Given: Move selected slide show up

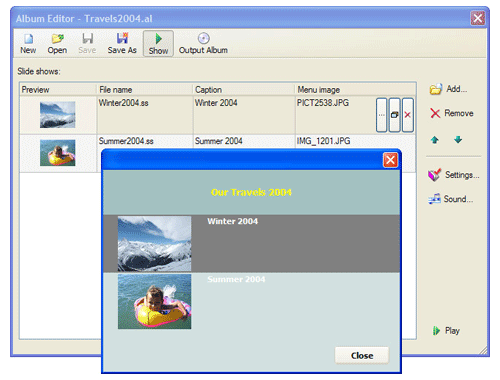Looking at the screenshot, I should (x=434, y=140).
